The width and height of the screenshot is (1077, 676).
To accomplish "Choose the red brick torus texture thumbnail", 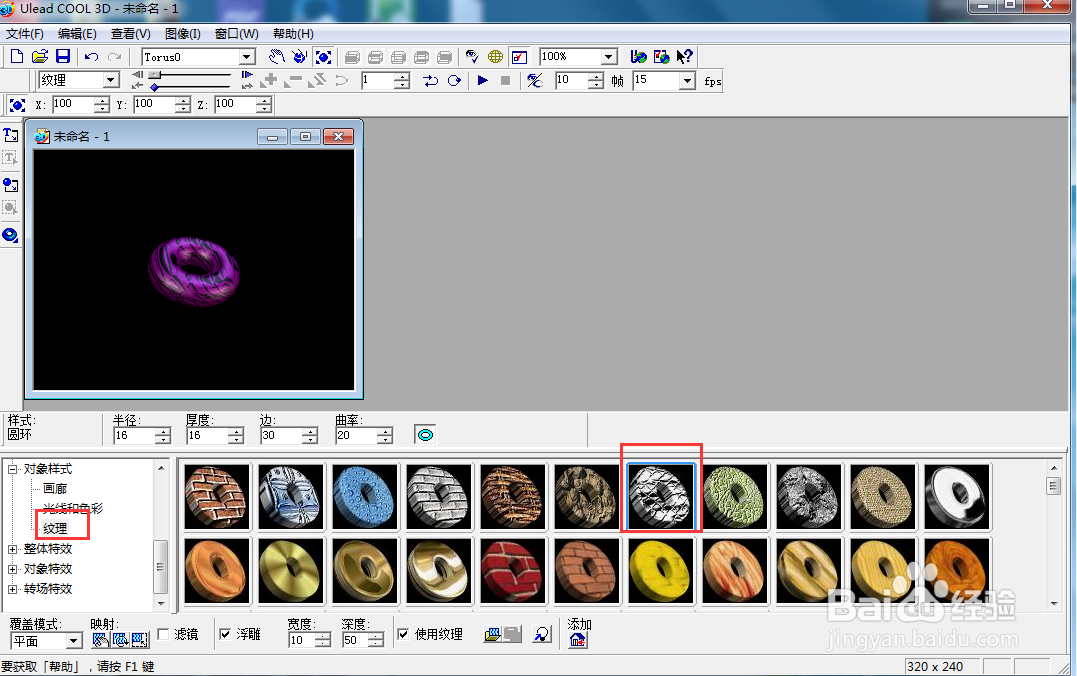I will (512, 571).
